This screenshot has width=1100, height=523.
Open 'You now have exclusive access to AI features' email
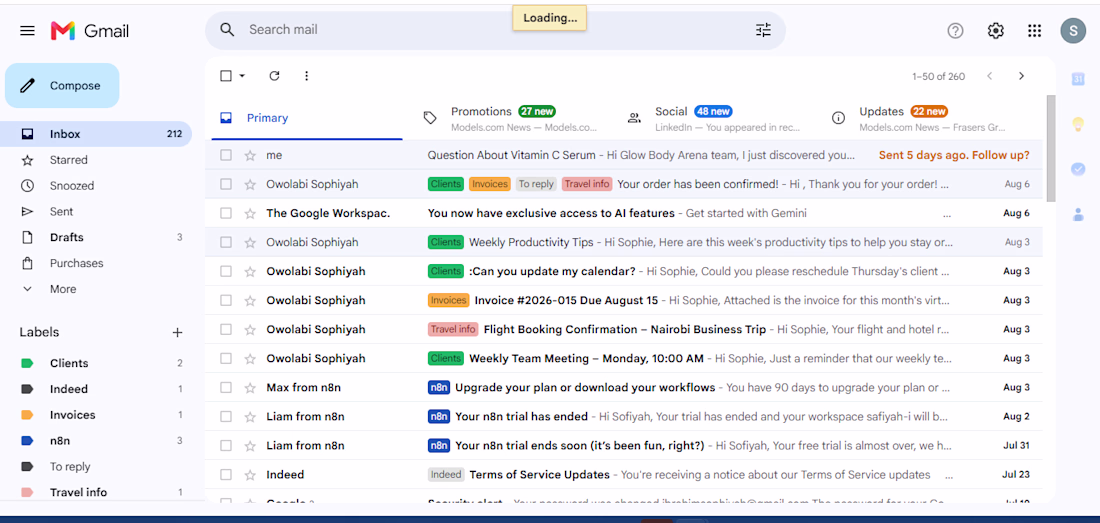pyautogui.click(x=624, y=213)
